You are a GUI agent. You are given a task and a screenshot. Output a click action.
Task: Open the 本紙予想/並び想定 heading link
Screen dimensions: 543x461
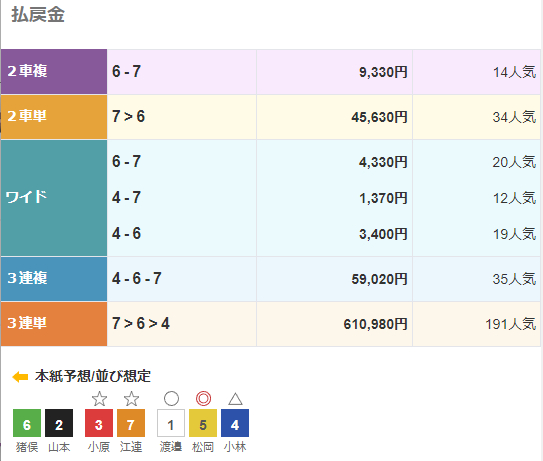pos(93,376)
